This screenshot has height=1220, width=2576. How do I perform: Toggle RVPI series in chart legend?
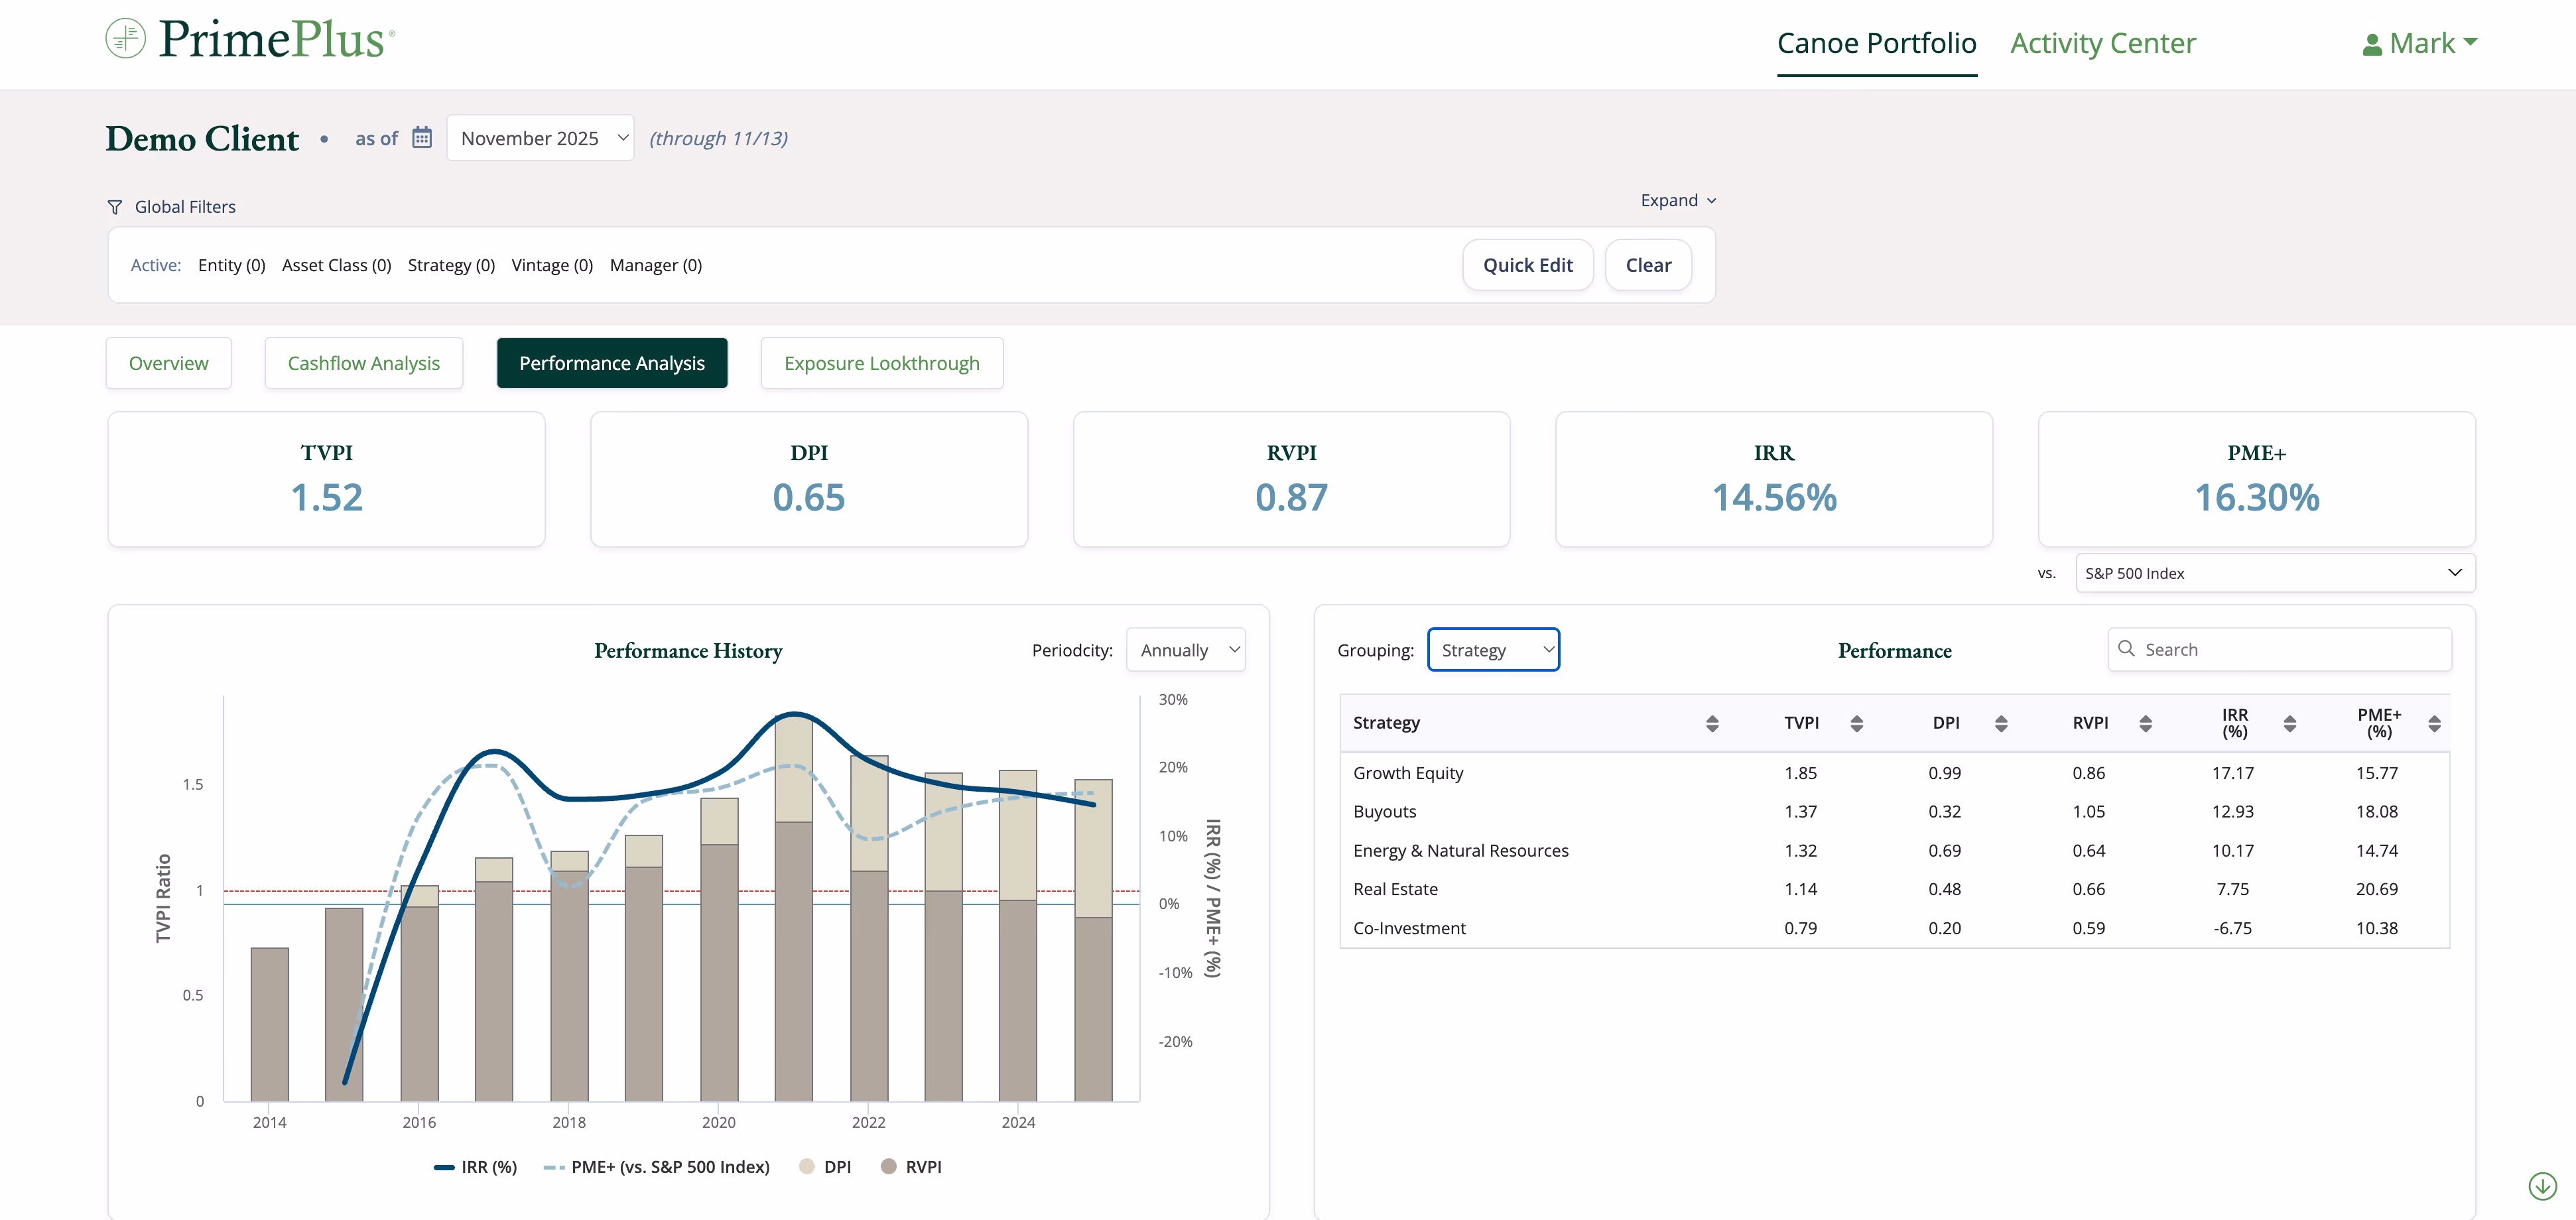click(x=911, y=1167)
